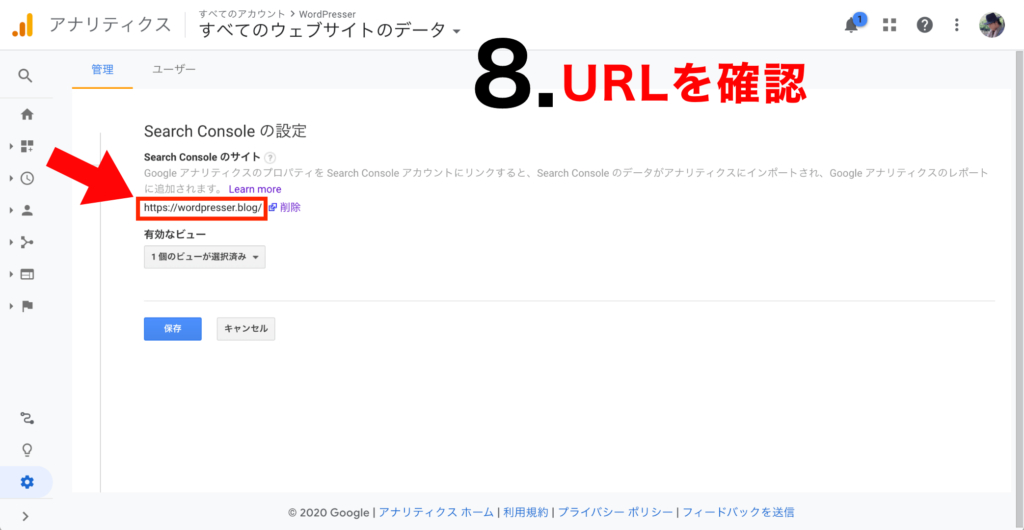Click the Google Analytics logo
The height and width of the screenshot is (530, 1024).
[x=22, y=25]
